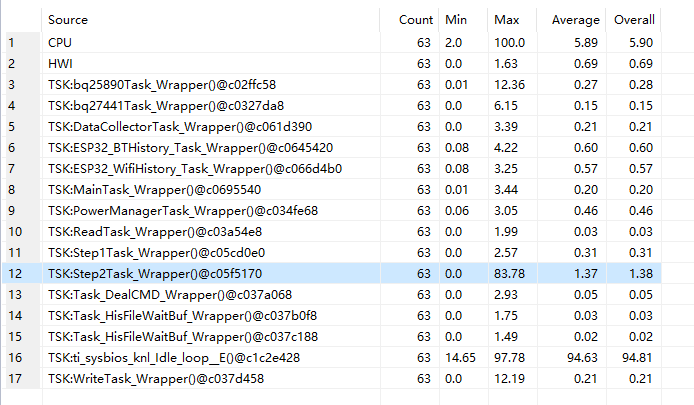Select highlighted TSK:Step2Task_Wrapper()@c05f5170 row
694x405 pixels.
[x=334, y=274]
